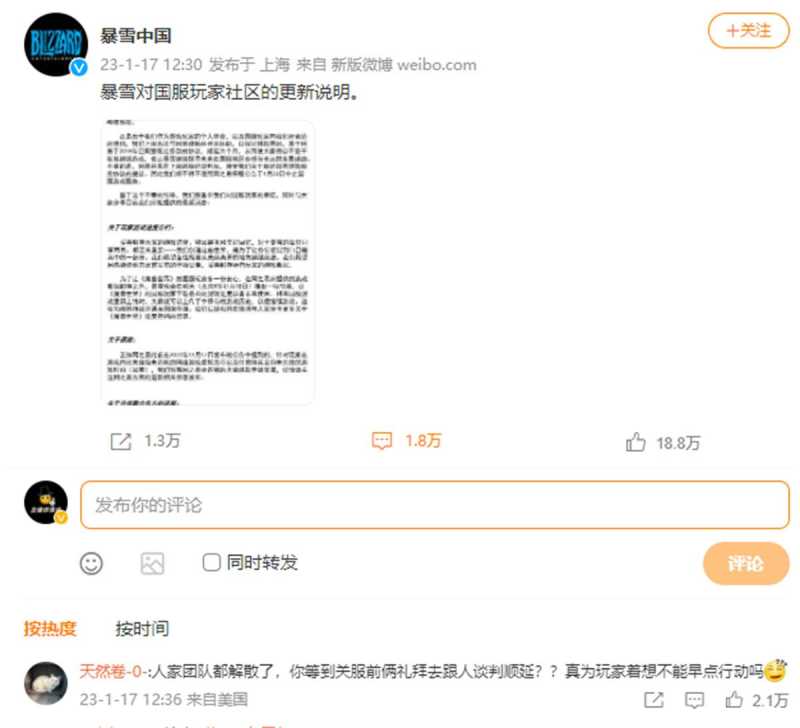The width and height of the screenshot is (800, 728).
Task: Open the Blizzard China profile avatar
Action: 56,44
